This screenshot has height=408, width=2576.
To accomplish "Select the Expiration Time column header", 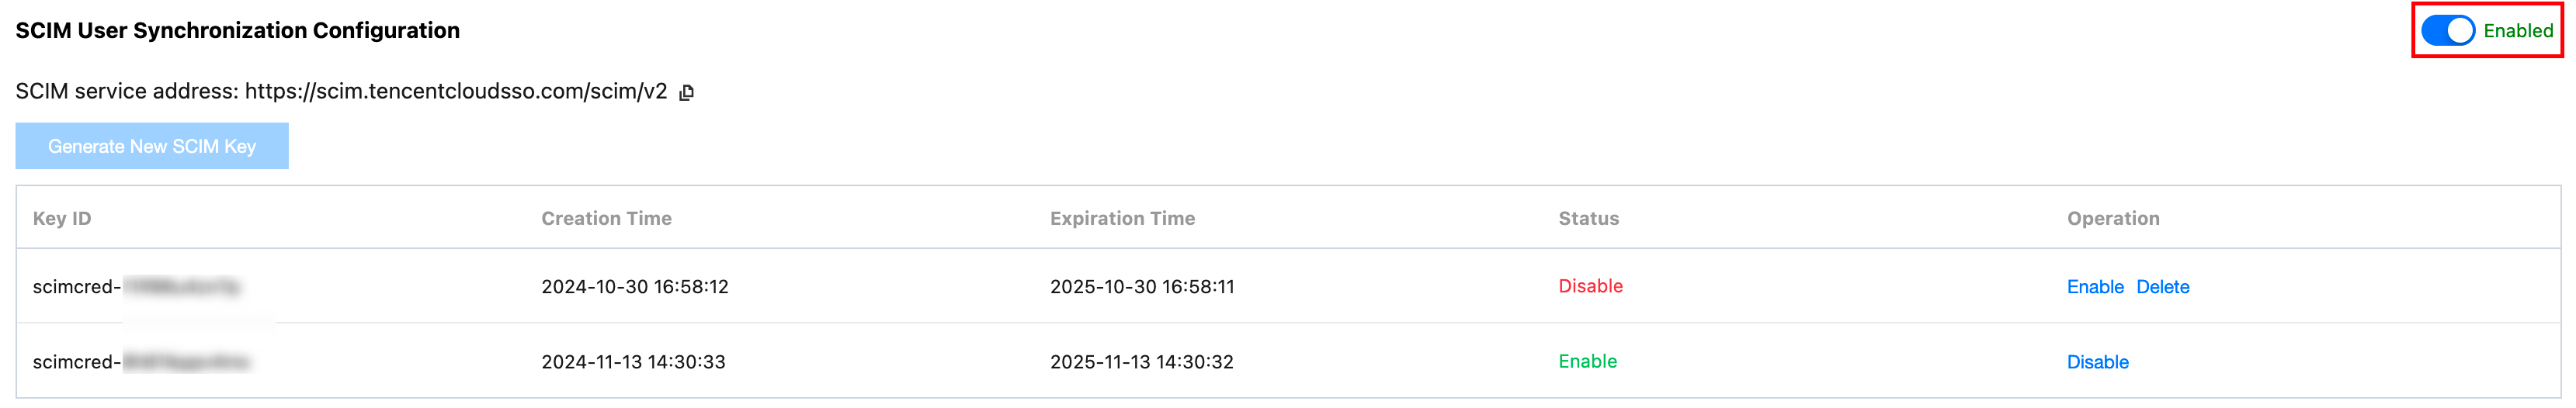I will 1122,218.
